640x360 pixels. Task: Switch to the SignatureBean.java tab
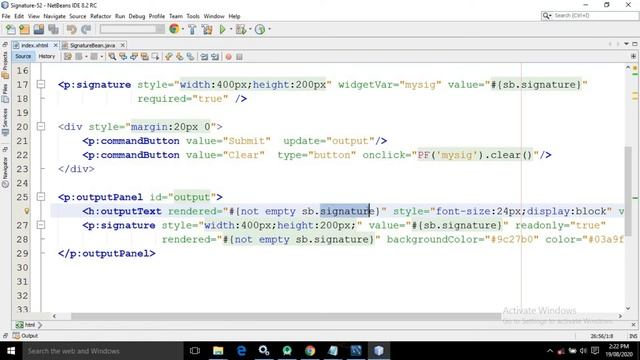pos(92,45)
